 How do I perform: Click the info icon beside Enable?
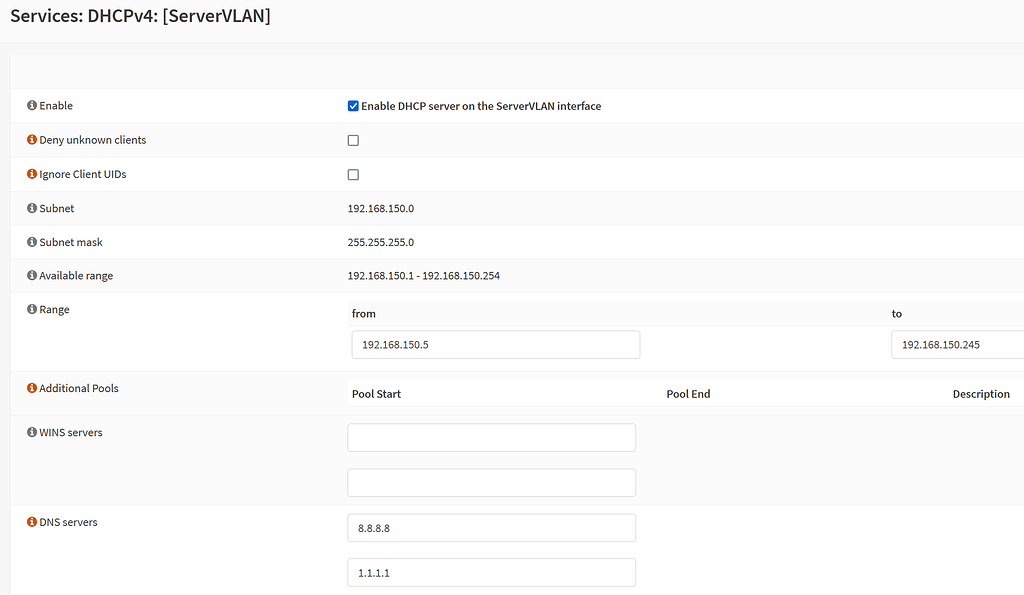point(32,106)
